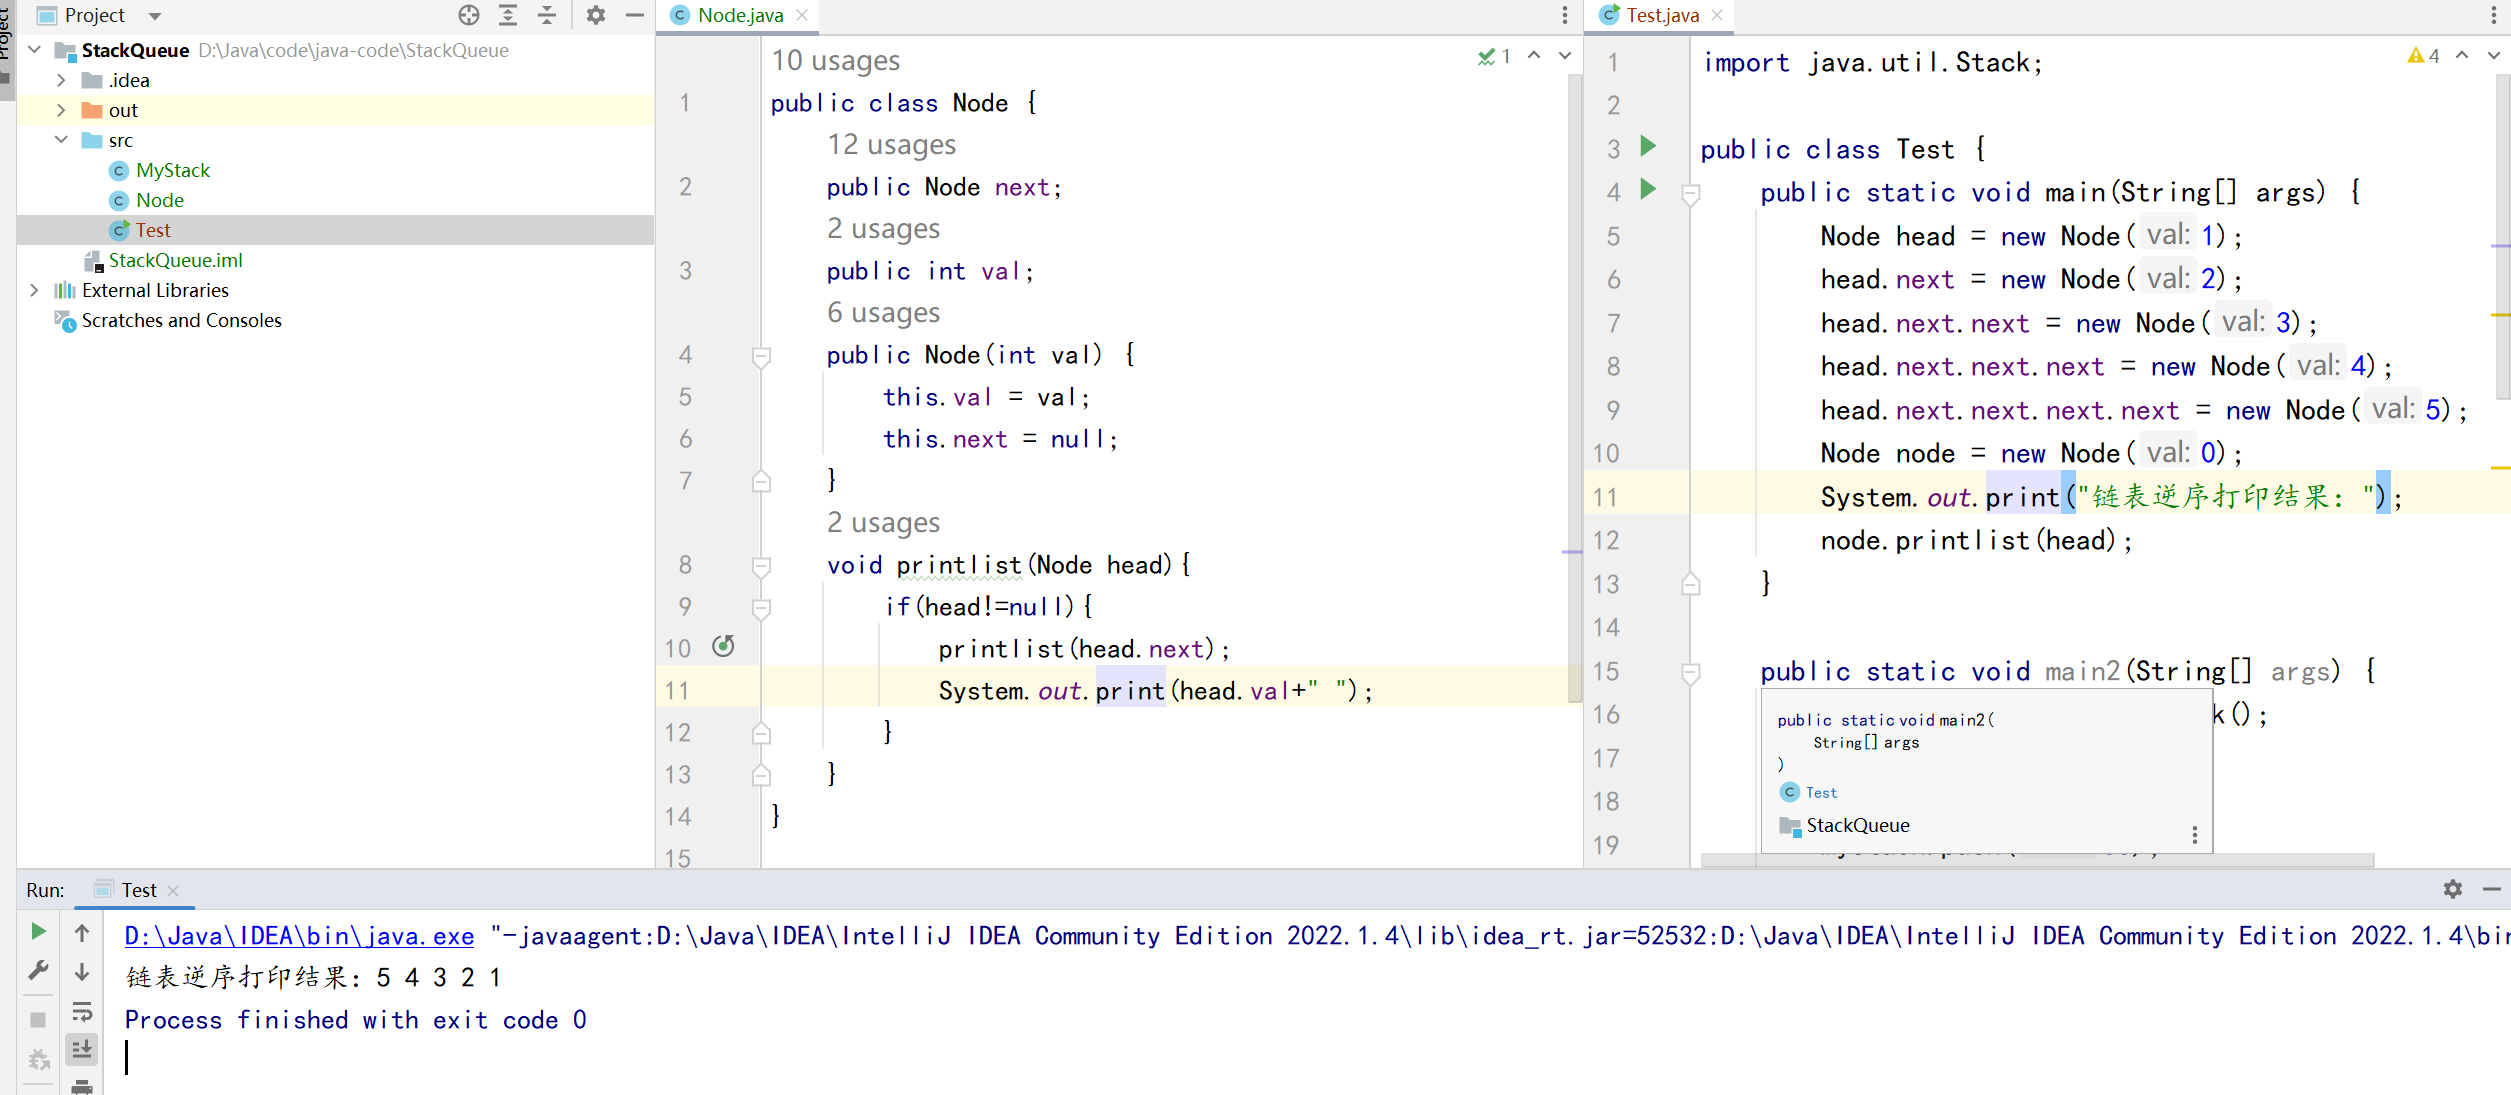Image resolution: width=2511 pixels, height=1095 pixels.
Task: Open Project panel settings gear
Action: pyautogui.click(x=596, y=15)
